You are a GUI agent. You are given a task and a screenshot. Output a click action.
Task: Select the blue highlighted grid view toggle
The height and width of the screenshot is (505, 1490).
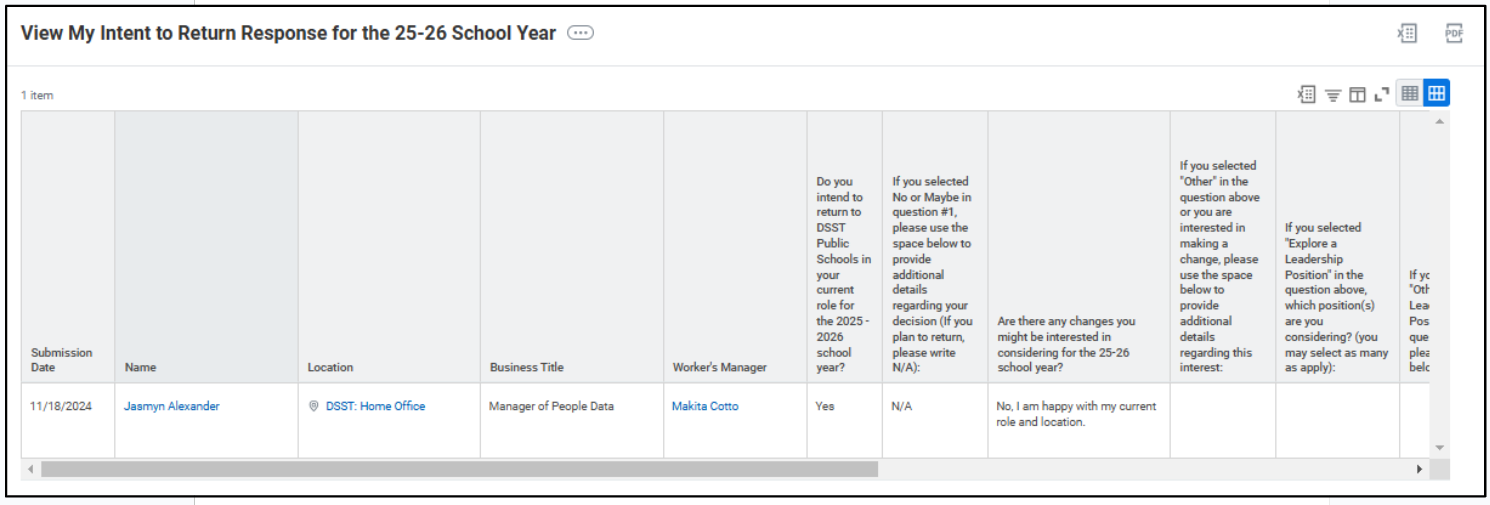(x=1436, y=93)
